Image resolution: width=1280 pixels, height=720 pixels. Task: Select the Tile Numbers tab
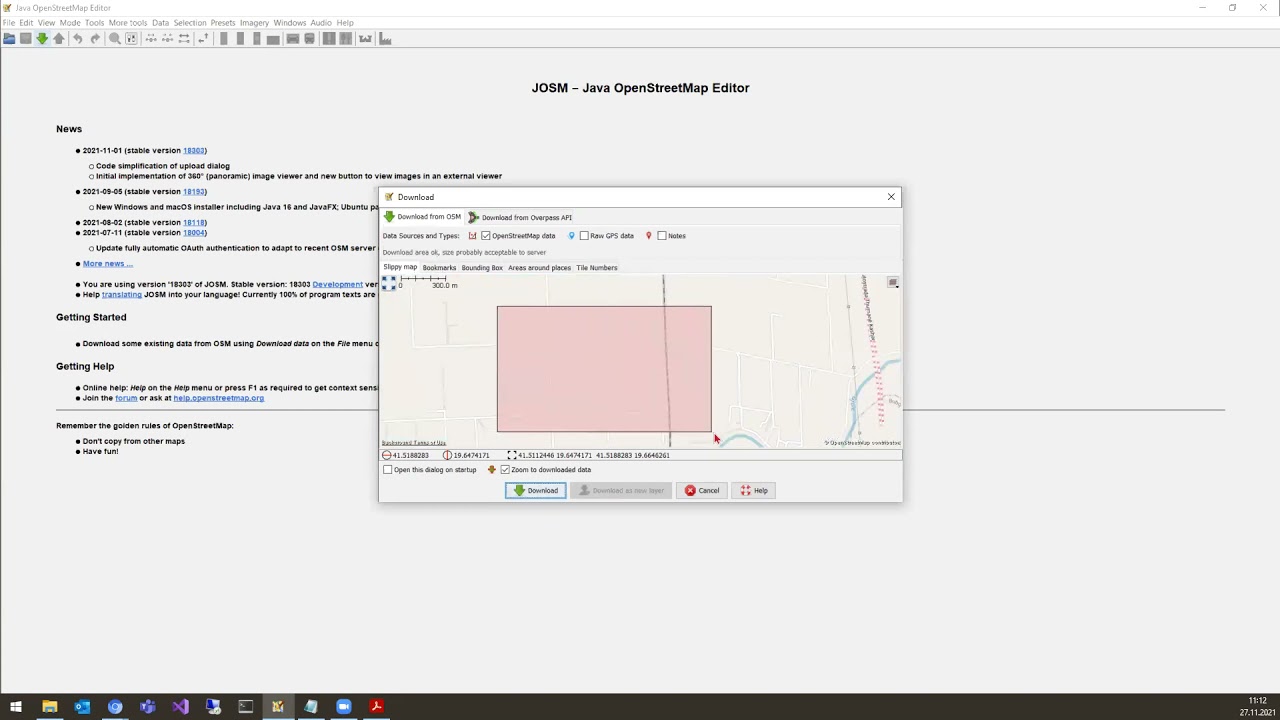[597, 268]
